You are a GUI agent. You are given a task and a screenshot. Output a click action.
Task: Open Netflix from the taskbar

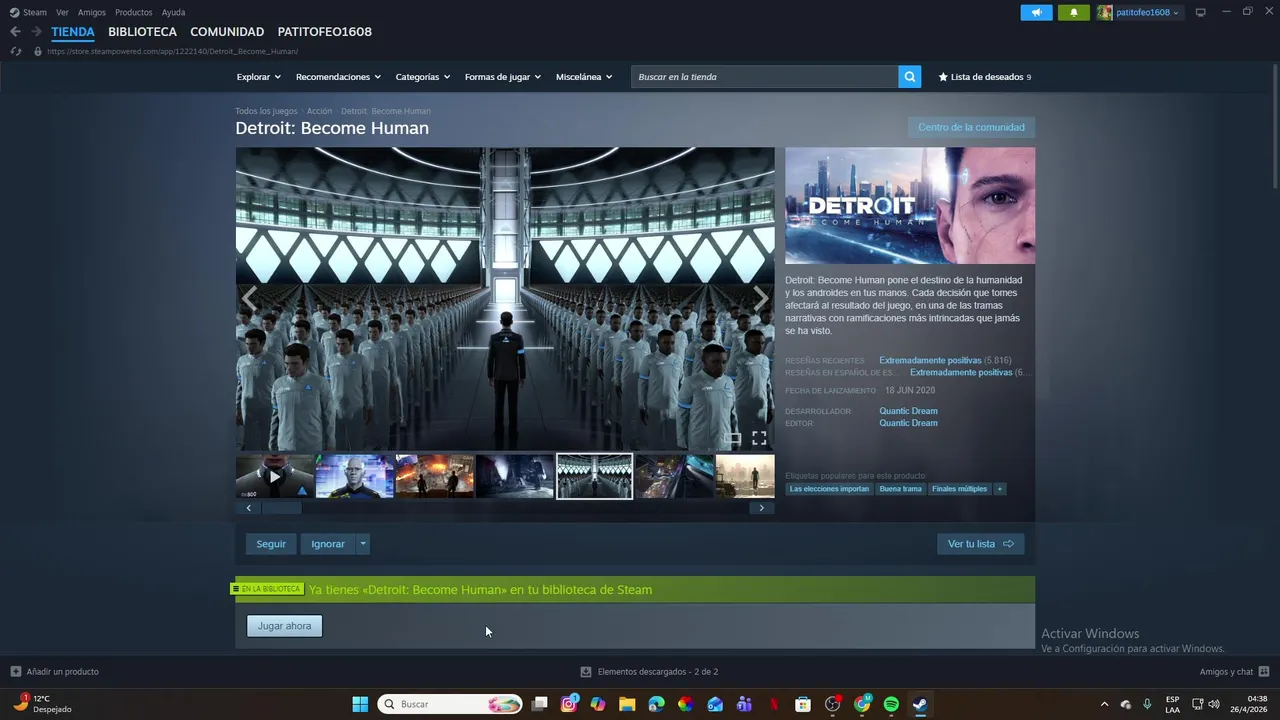click(x=773, y=704)
